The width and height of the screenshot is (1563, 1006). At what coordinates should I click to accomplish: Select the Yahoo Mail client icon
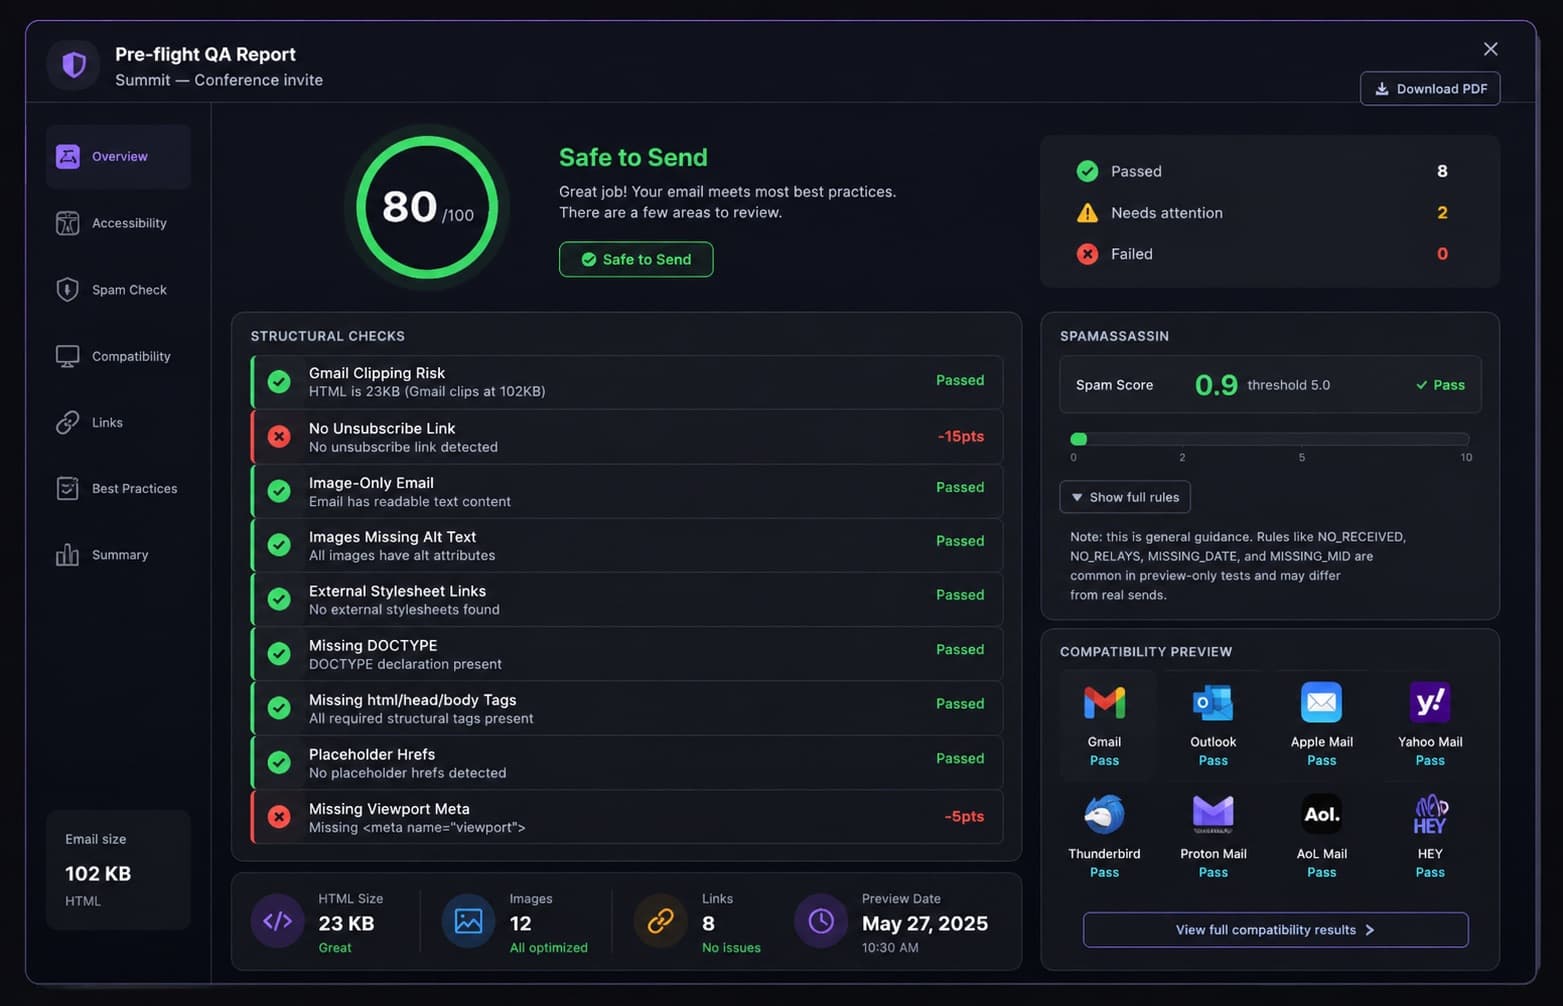(1430, 702)
